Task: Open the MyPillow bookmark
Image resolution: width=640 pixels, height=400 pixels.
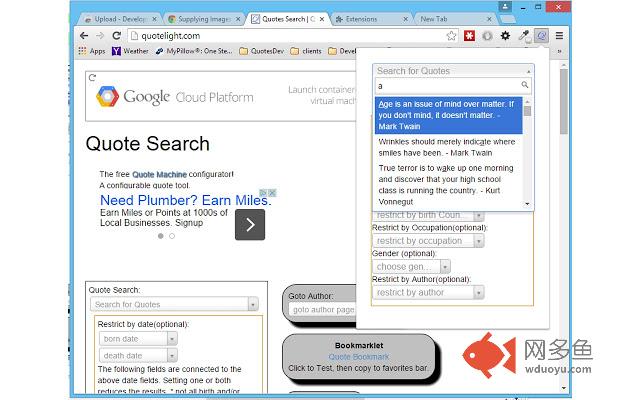Action: point(193,51)
